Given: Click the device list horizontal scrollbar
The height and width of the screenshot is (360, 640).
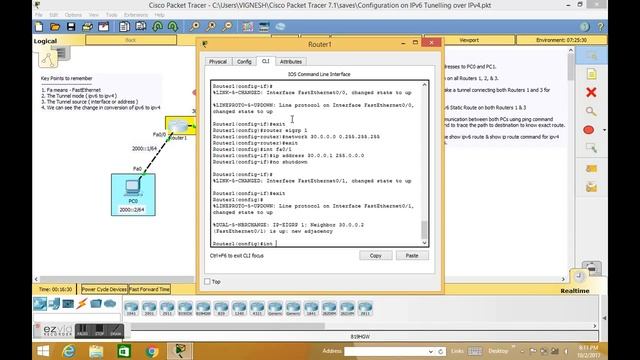Looking at the screenshot, I should pos(228,326).
